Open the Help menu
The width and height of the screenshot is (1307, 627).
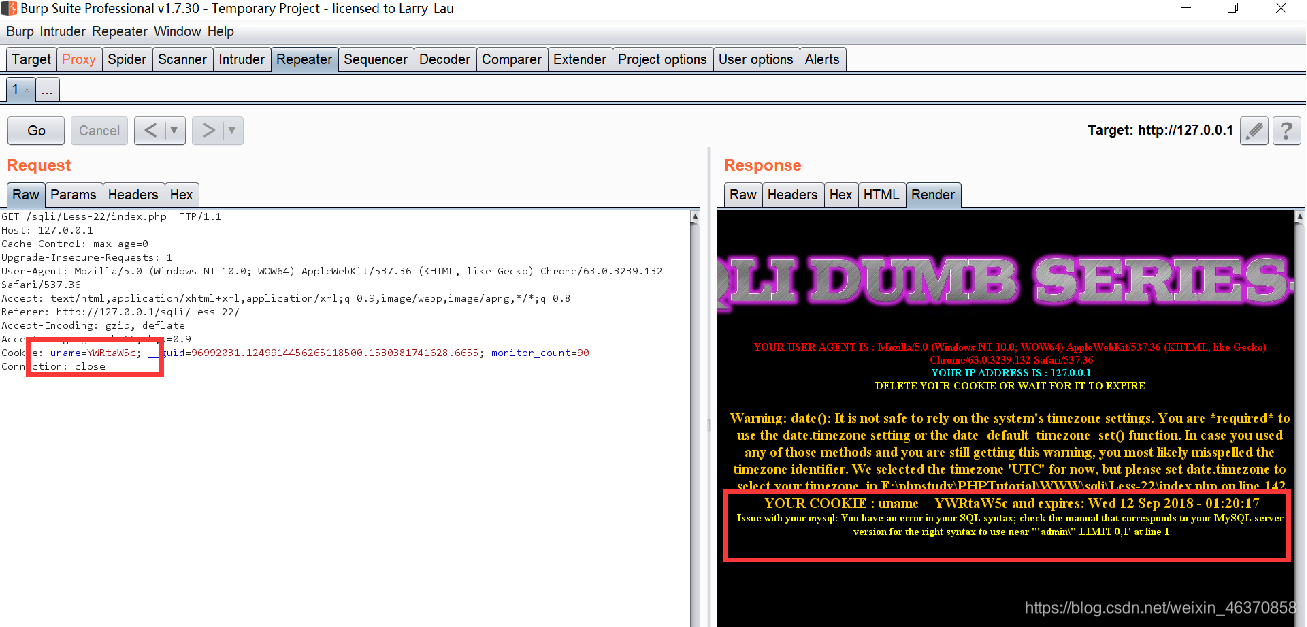(x=220, y=31)
